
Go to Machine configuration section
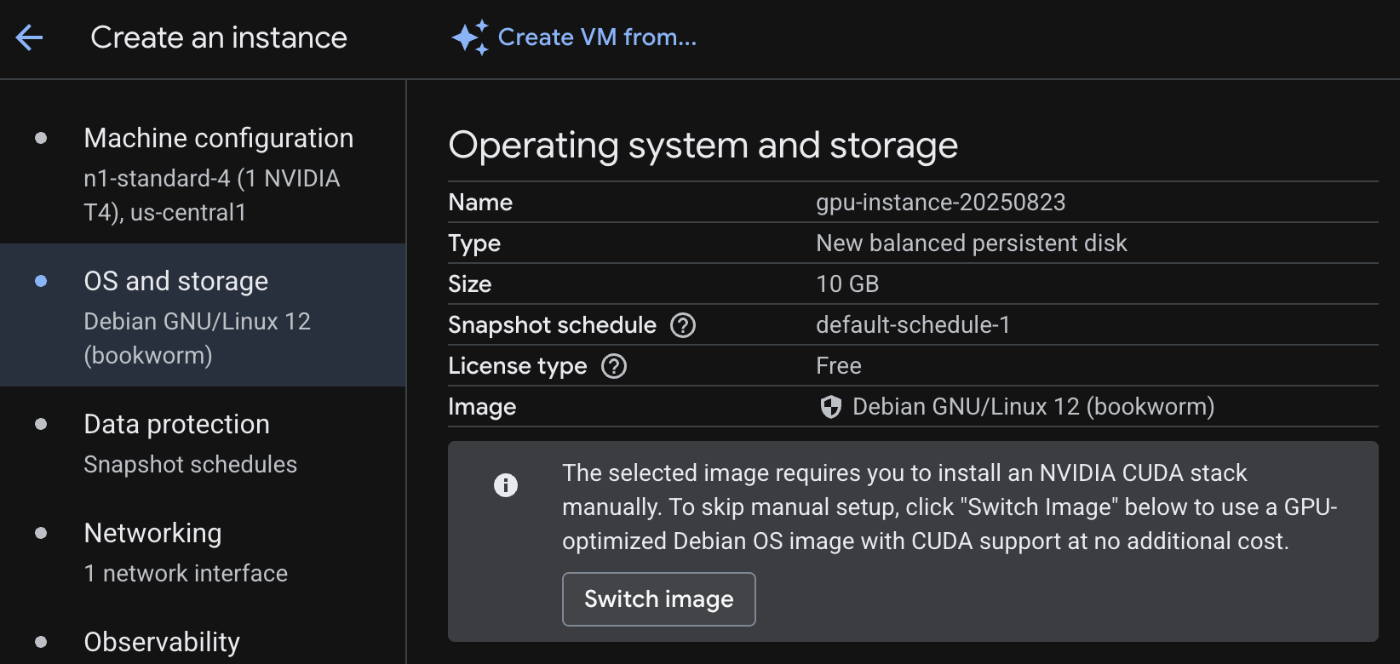tap(203, 174)
